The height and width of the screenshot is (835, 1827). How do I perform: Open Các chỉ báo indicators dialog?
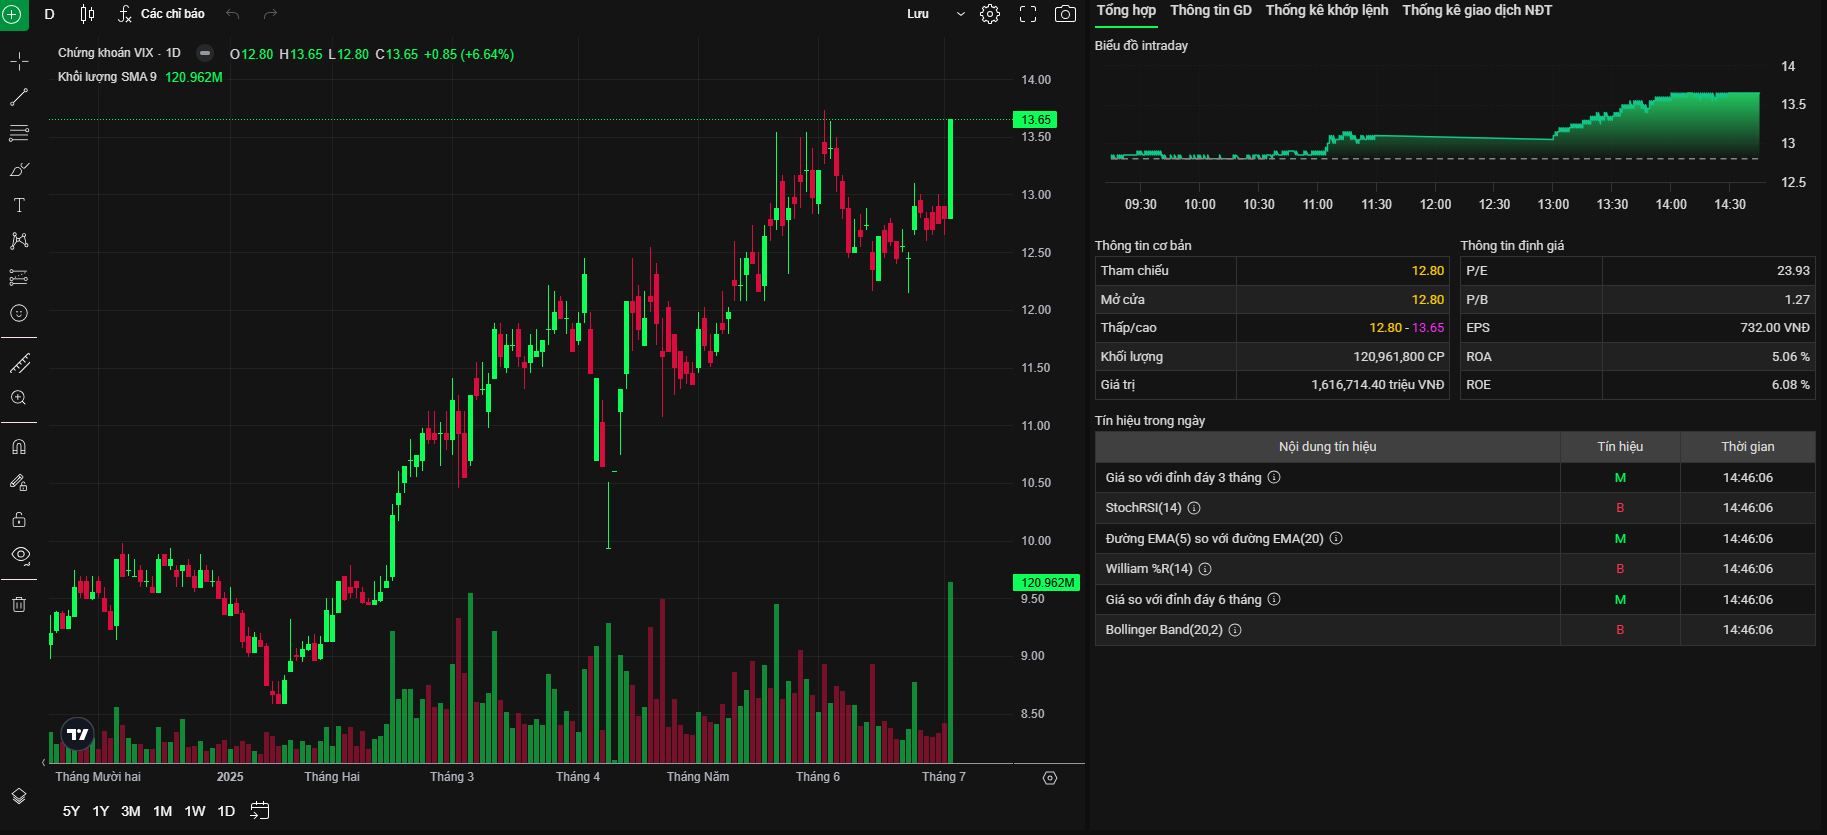click(161, 14)
